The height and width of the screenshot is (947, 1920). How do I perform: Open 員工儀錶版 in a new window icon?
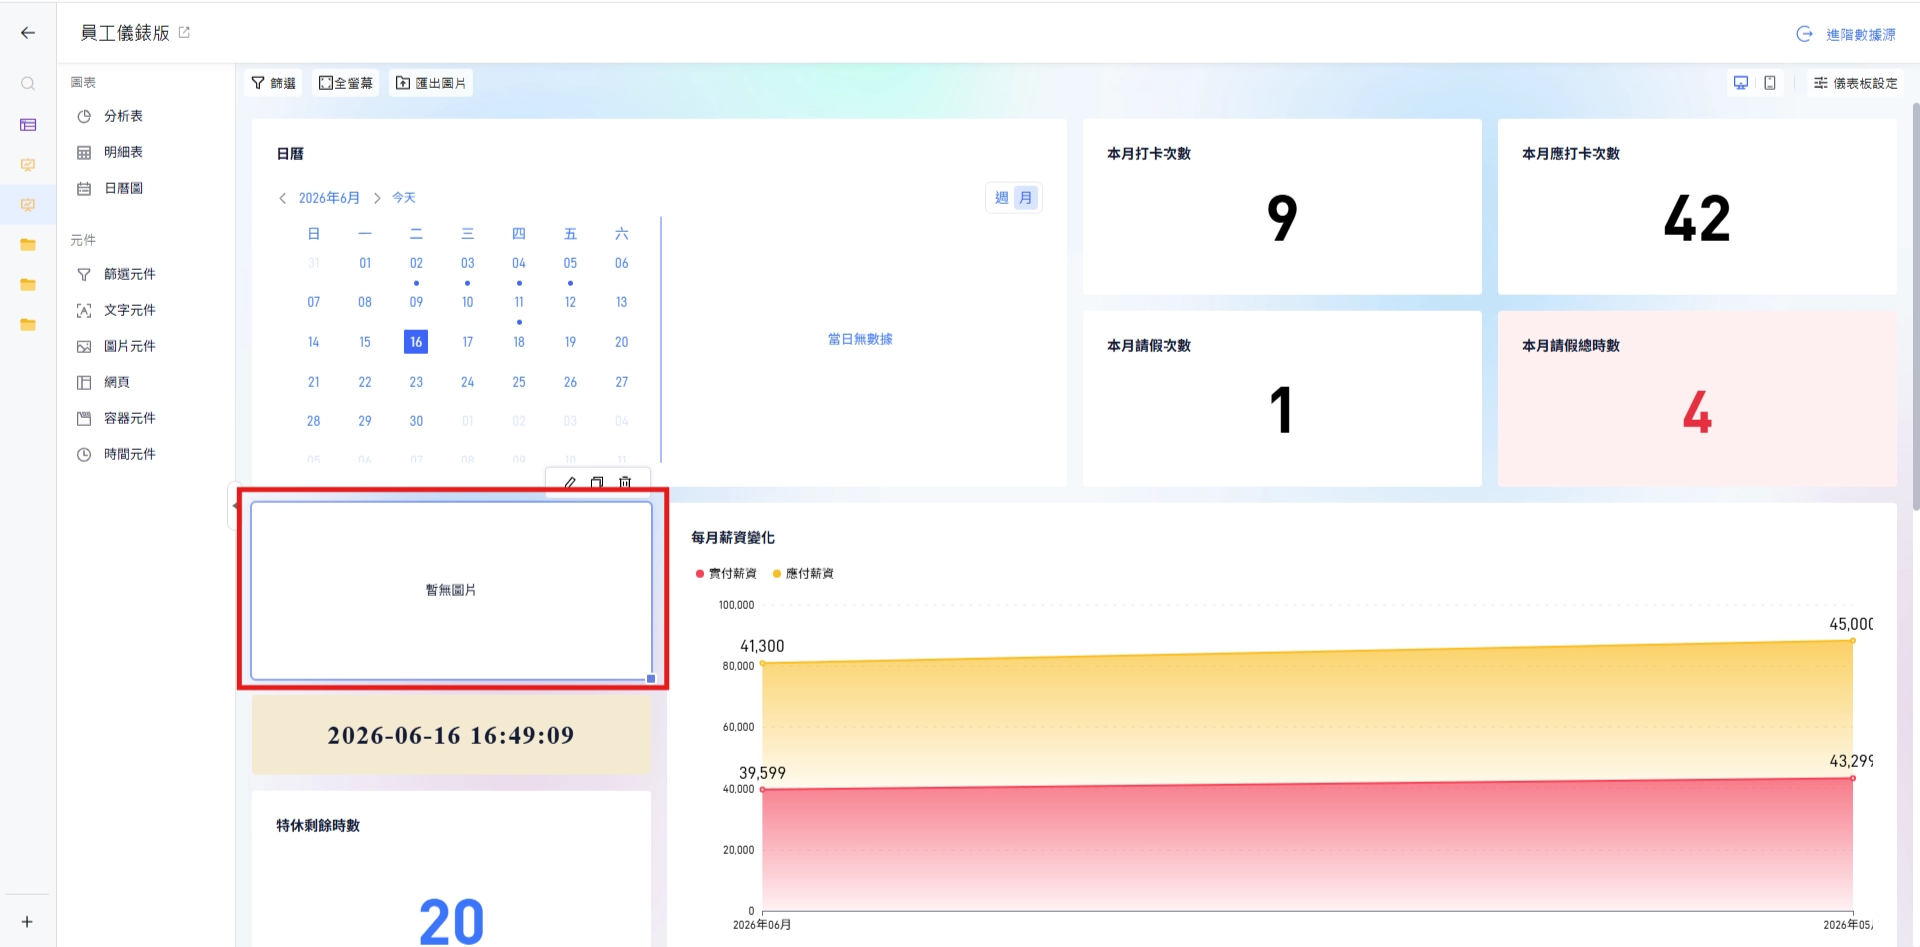(184, 33)
